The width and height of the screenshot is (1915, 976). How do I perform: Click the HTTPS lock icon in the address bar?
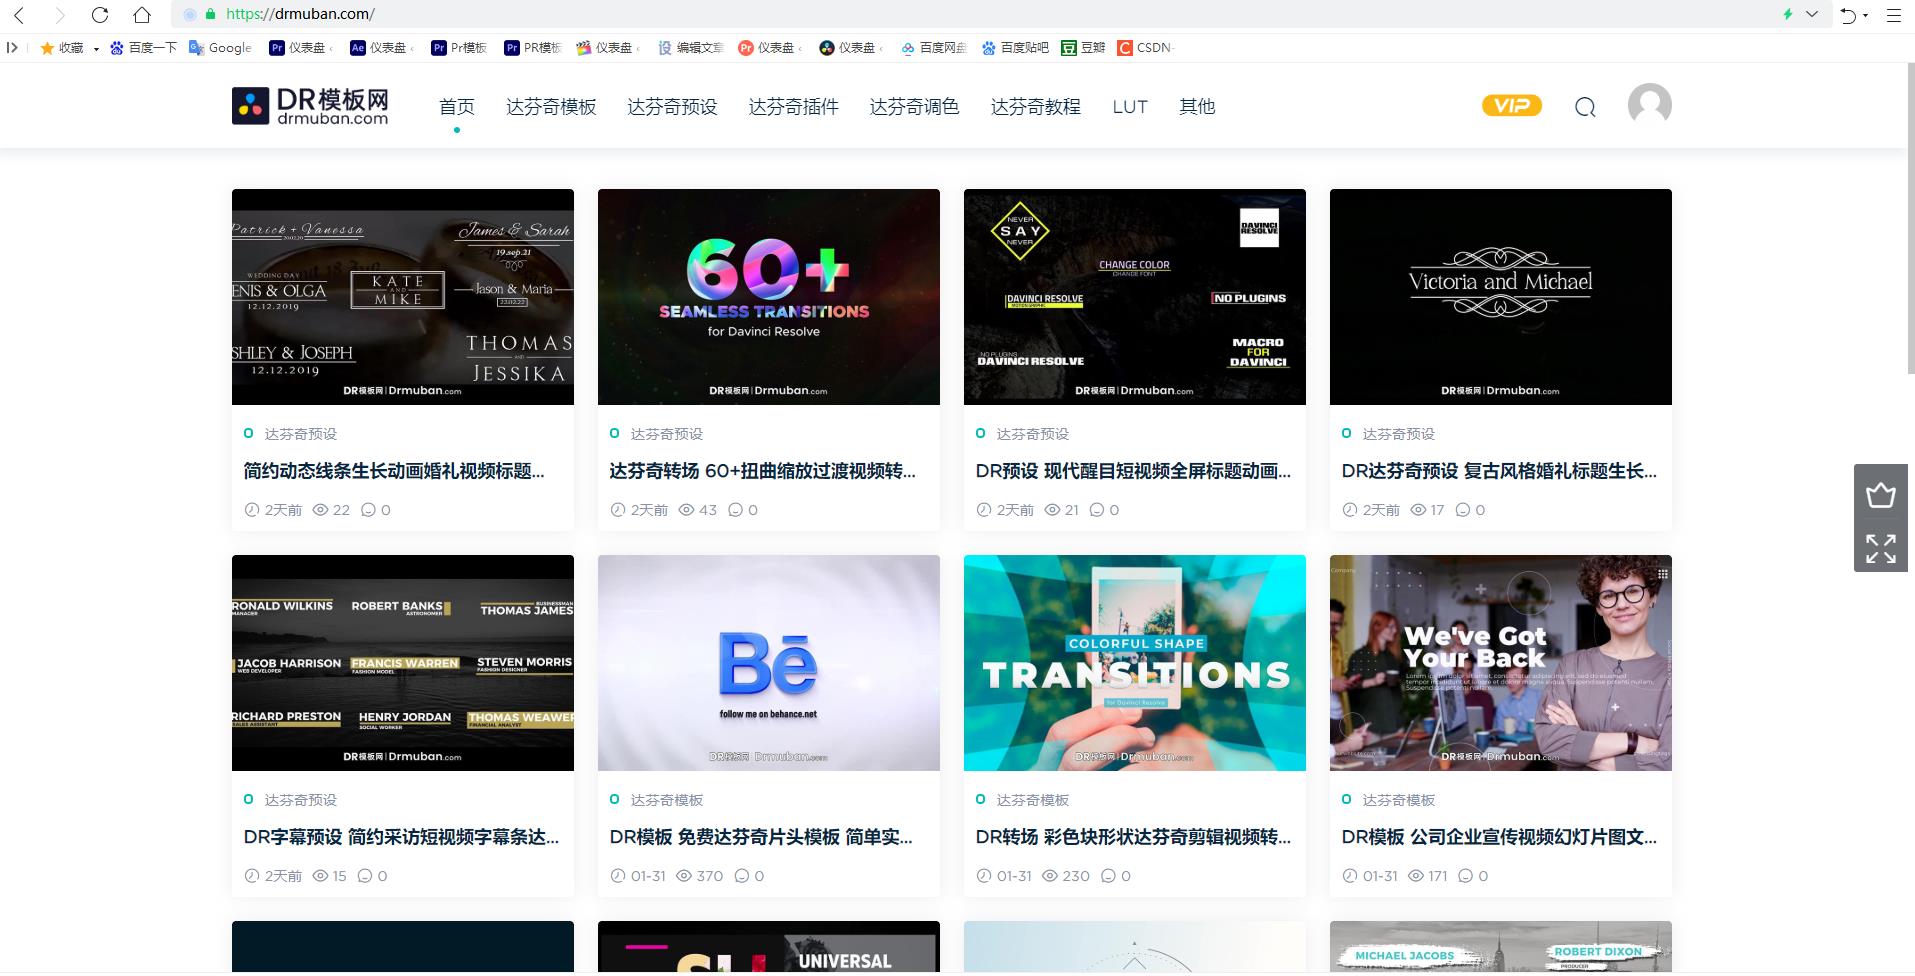(210, 14)
